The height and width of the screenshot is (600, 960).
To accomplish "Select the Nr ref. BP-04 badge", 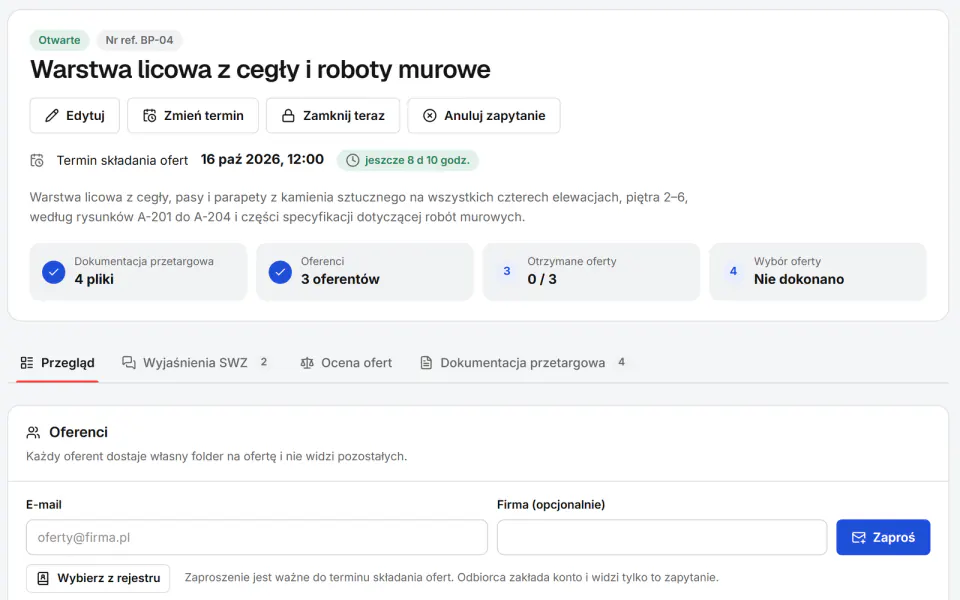I will pos(140,40).
